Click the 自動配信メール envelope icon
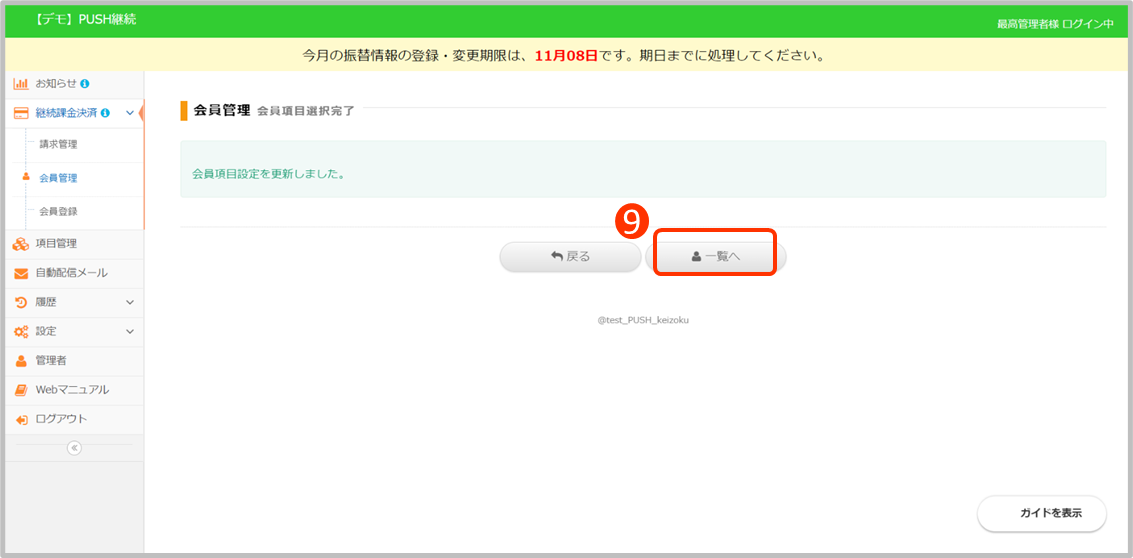Image resolution: width=1133 pixels, height=558 pixels. pyautogui.click(x=21, y=273)
